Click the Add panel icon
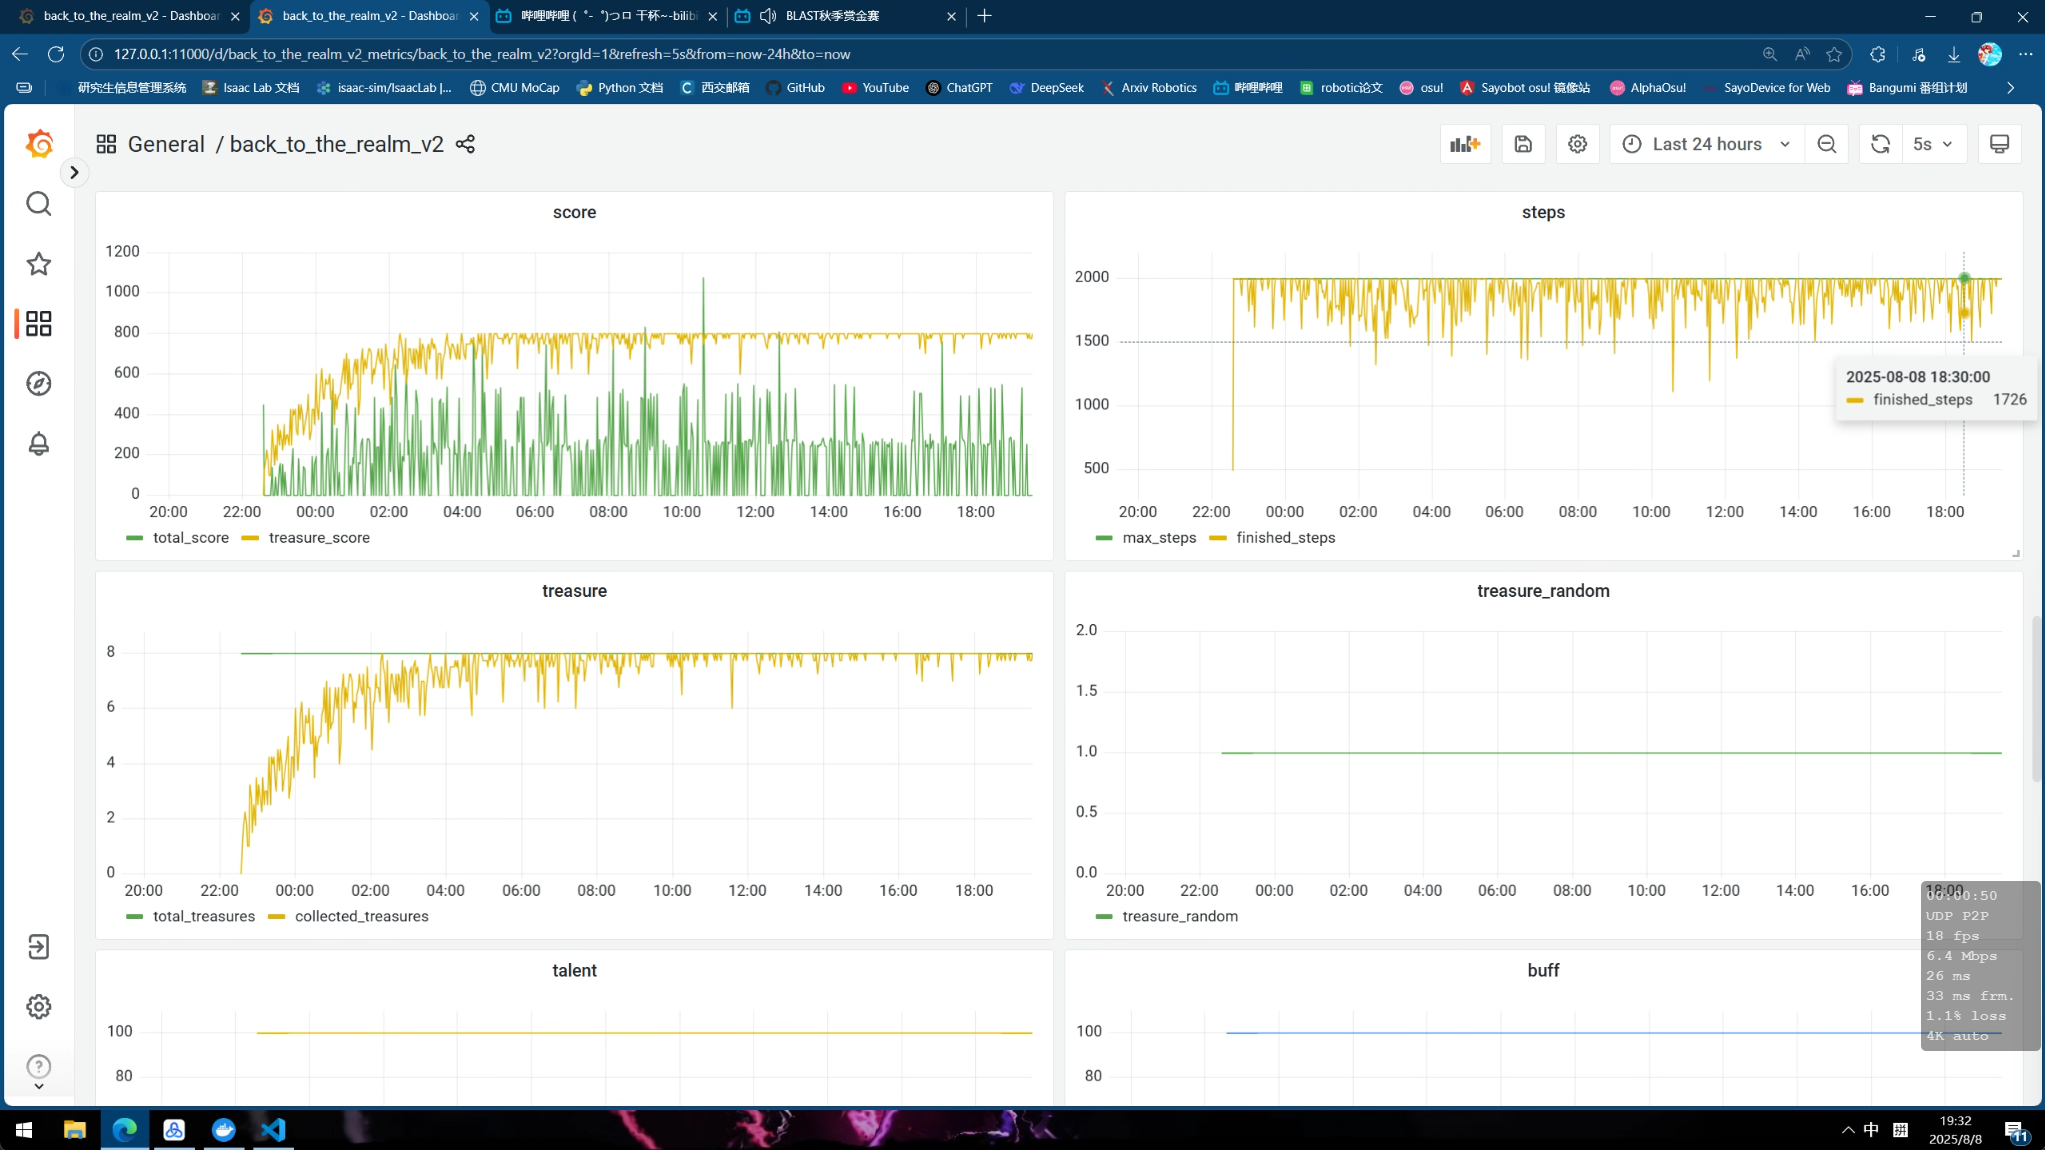The height and width of the screenshot is (1150, 2045). pyautogui.click(x=1465, y=144)
